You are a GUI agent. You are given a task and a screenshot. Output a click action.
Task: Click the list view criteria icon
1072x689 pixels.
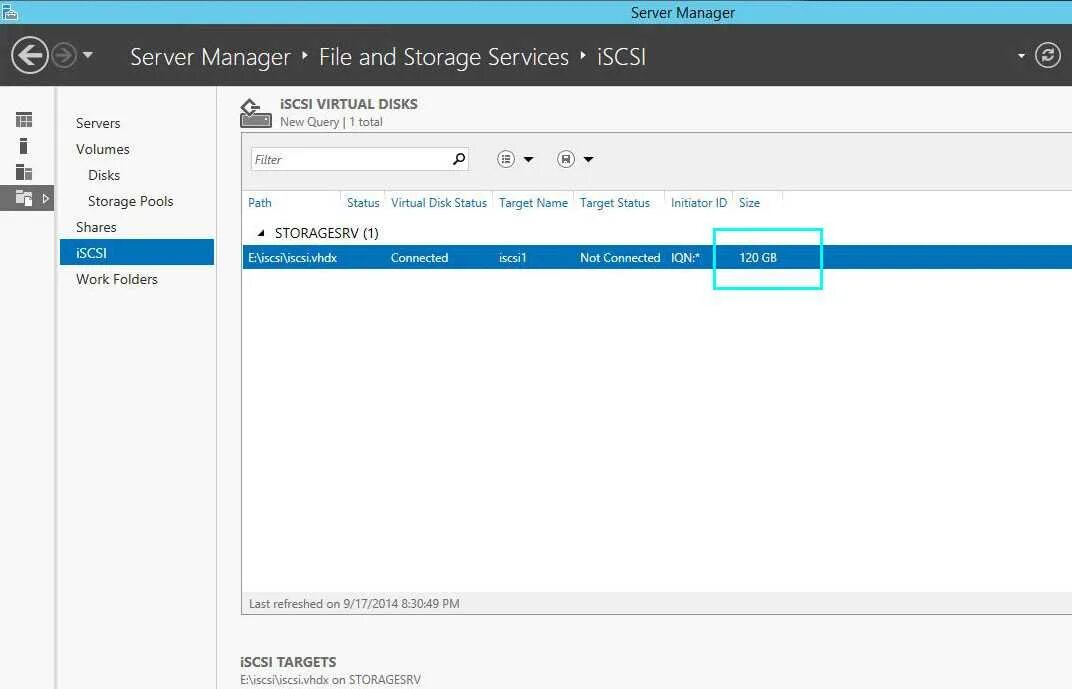pyautogui.click(x=506, y=159)
